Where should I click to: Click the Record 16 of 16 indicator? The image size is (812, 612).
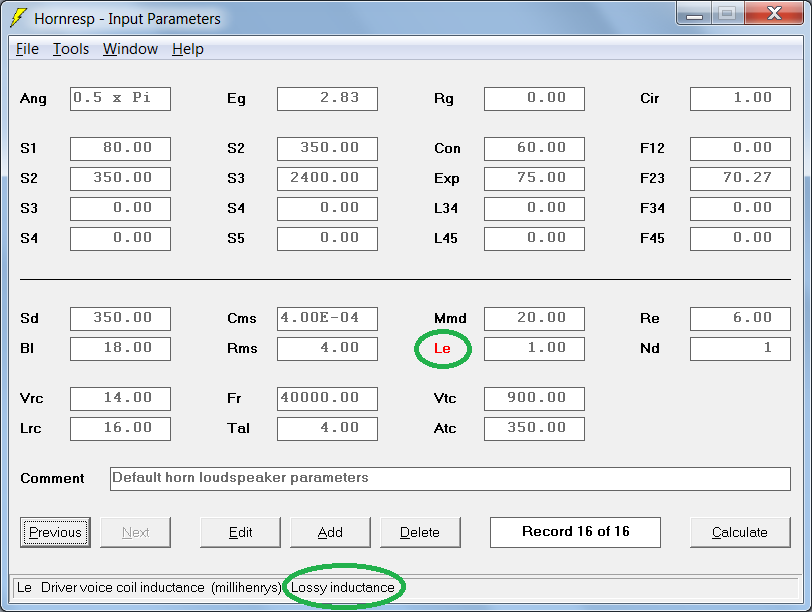575,532
